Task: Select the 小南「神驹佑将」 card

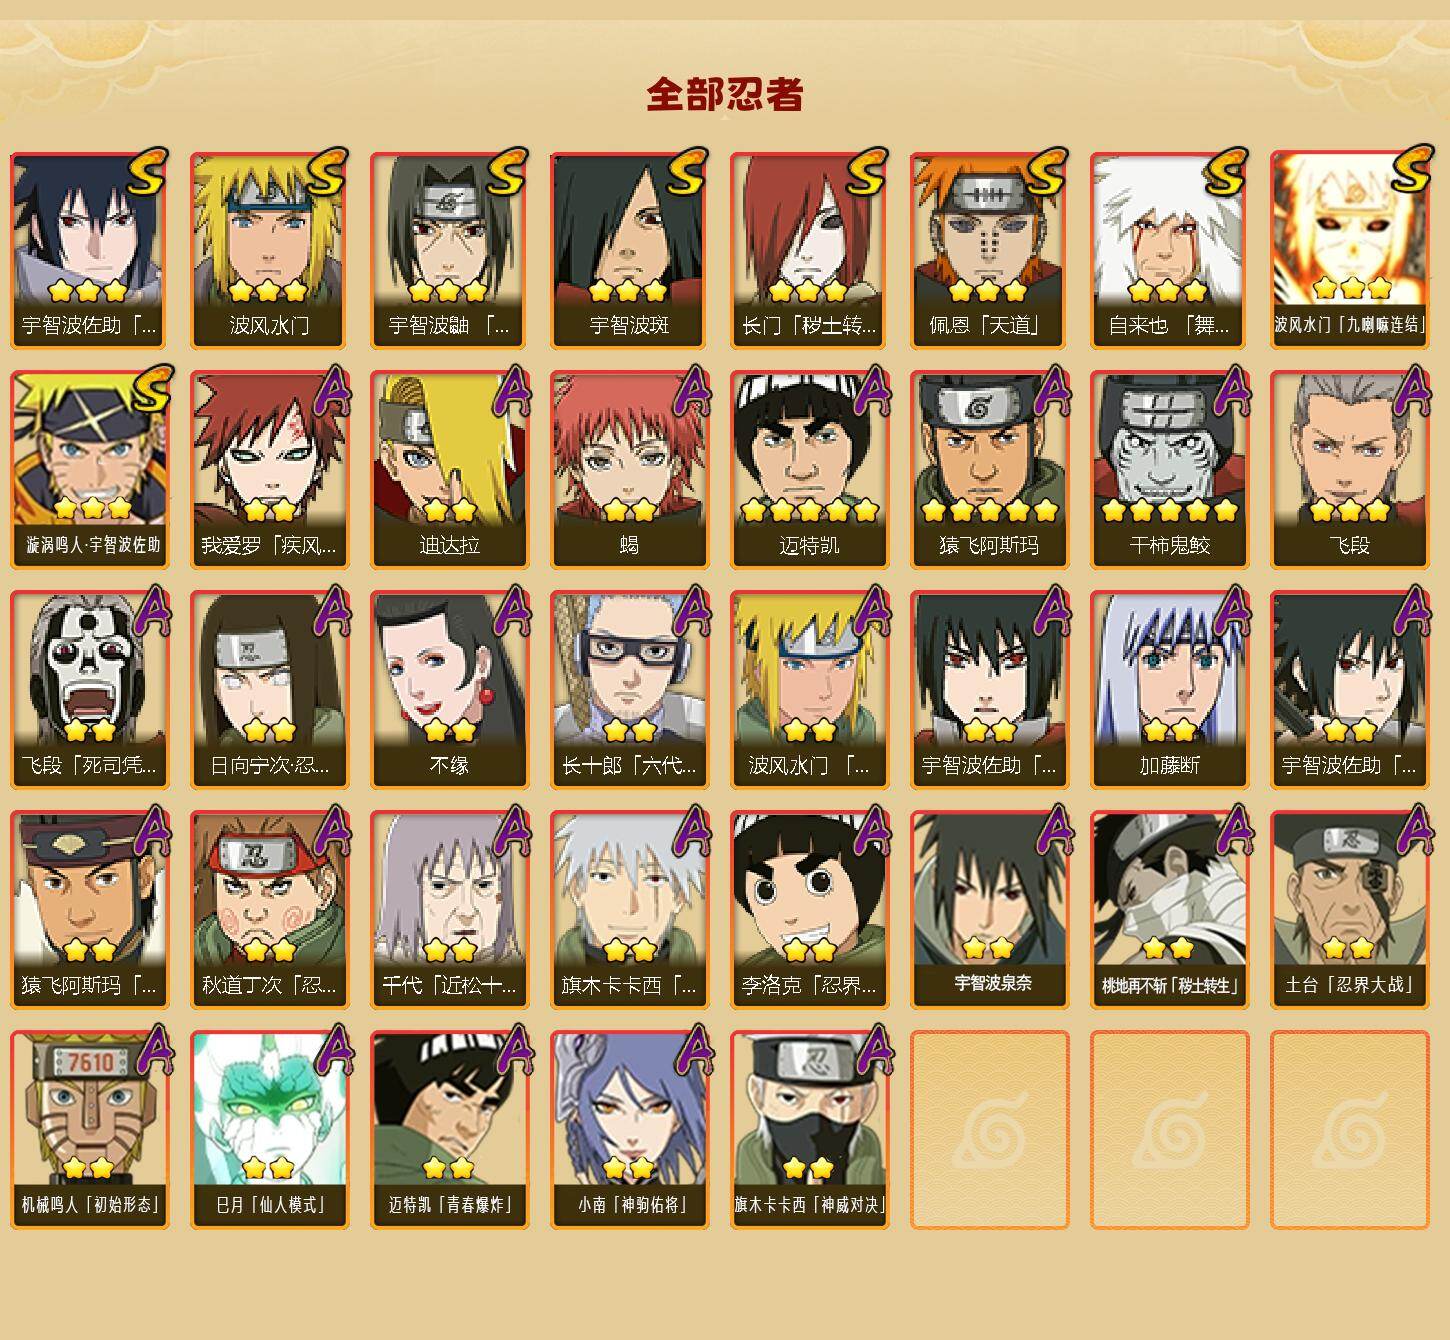Action: [x=629, y=1130]
